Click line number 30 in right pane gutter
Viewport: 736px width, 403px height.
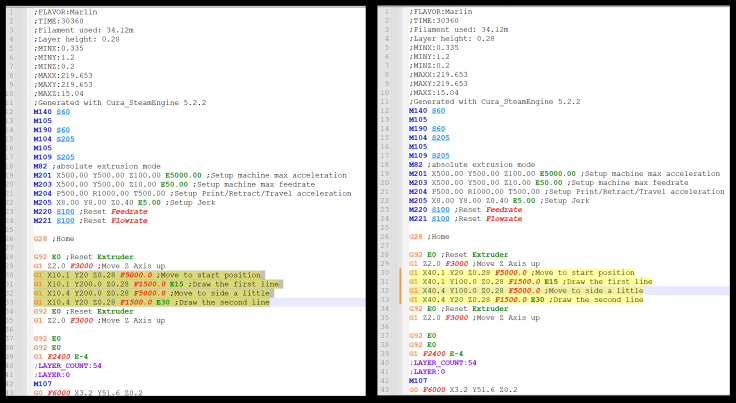384,272
